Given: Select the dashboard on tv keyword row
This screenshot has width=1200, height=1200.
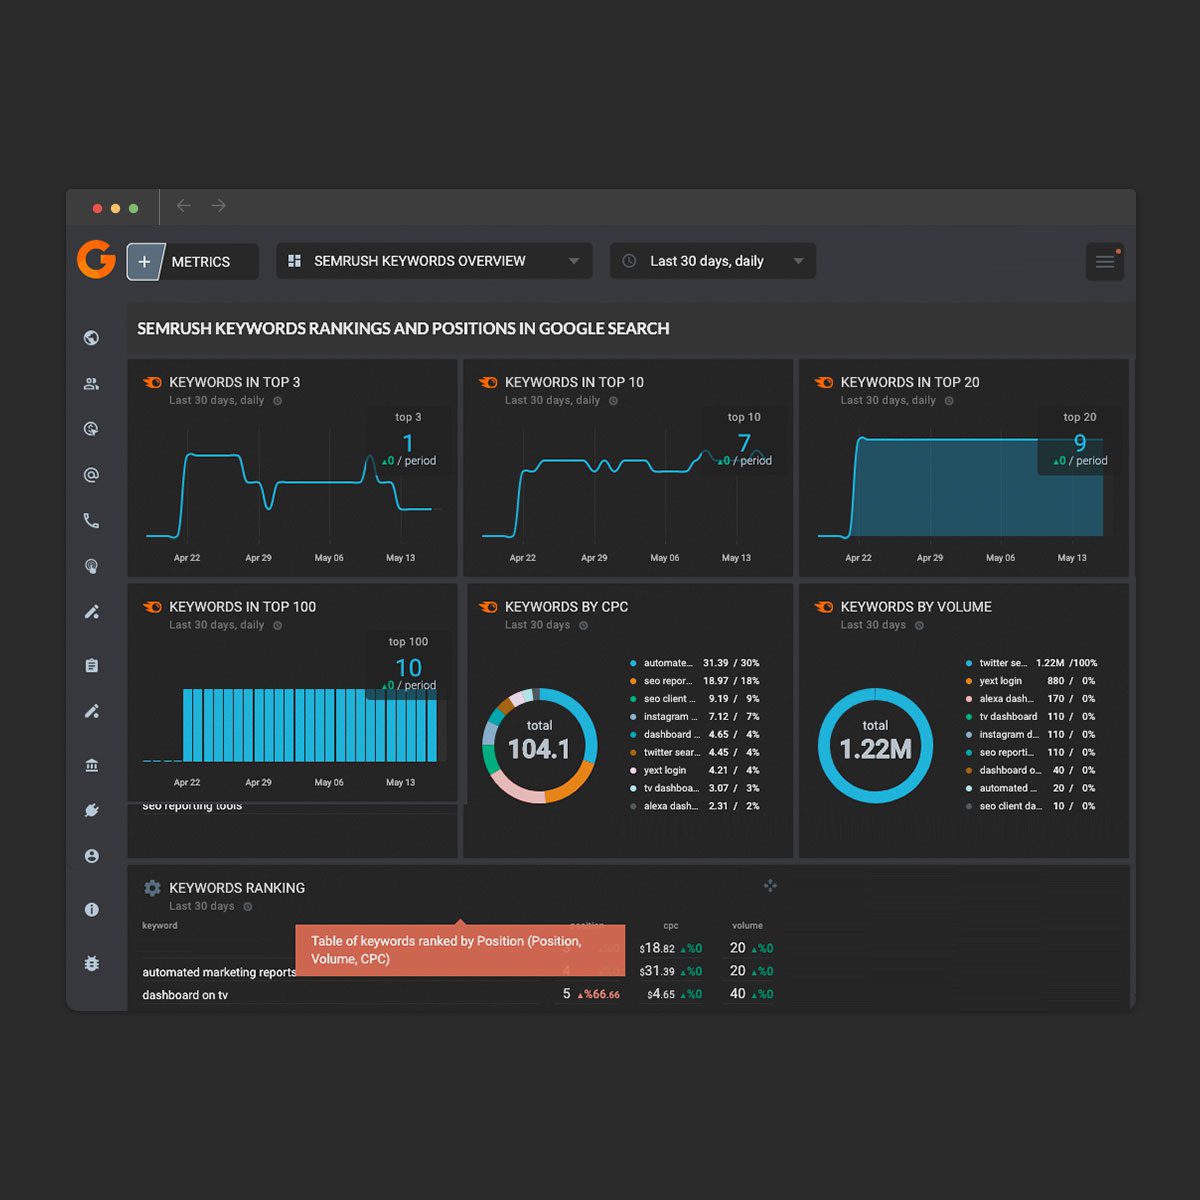Looking at the screenshot, I should coord(186,995).
